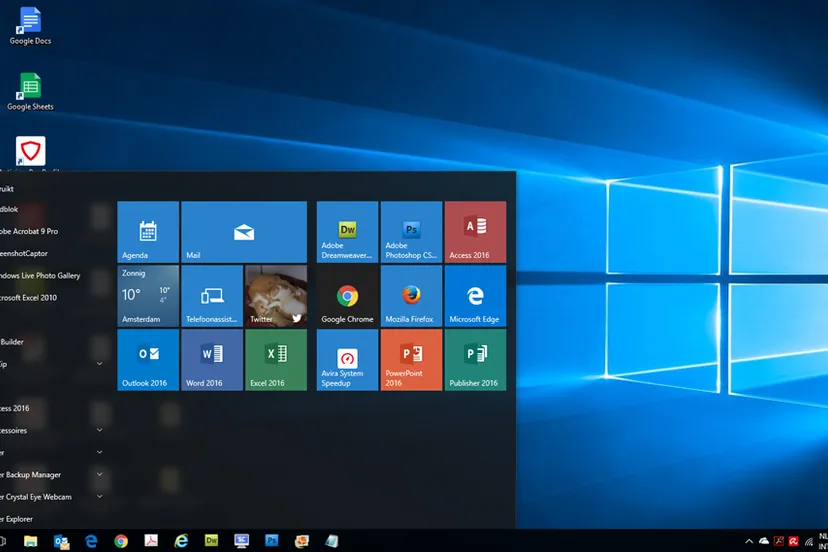The width and height of the screenshot is (828, 552).
Task: Open the PowerPoint 2016 tile
Action: pyautogui.click(x=411, y=360)
